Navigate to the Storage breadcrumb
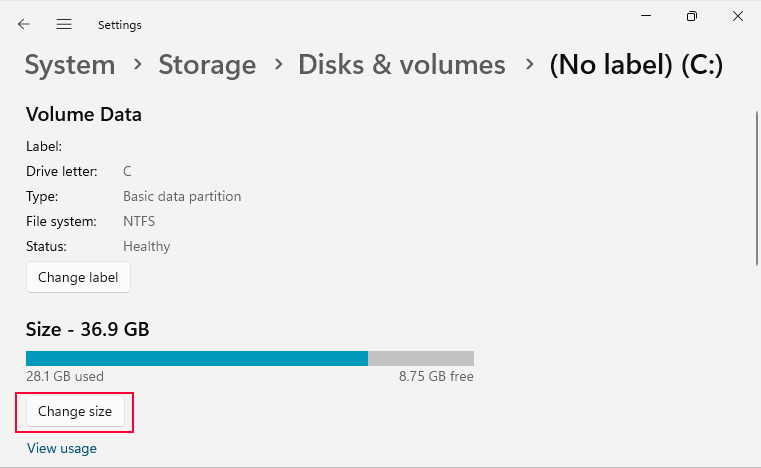Viewport: 761px width, 468px height. coord(207,65)
